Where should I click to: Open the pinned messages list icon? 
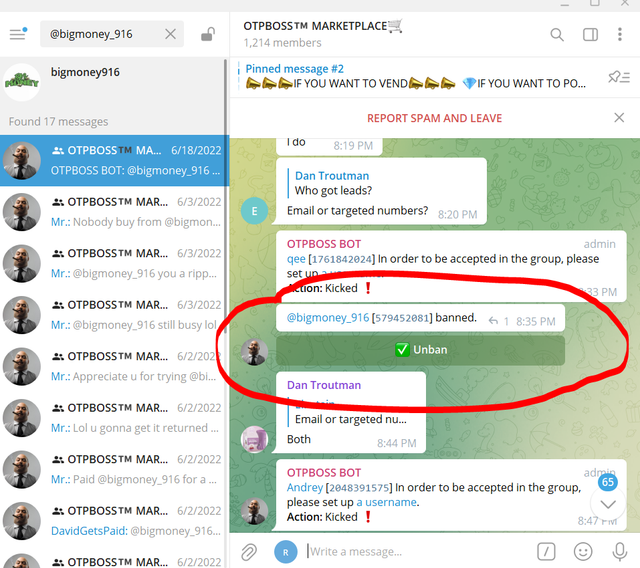(x=619, y=77)
